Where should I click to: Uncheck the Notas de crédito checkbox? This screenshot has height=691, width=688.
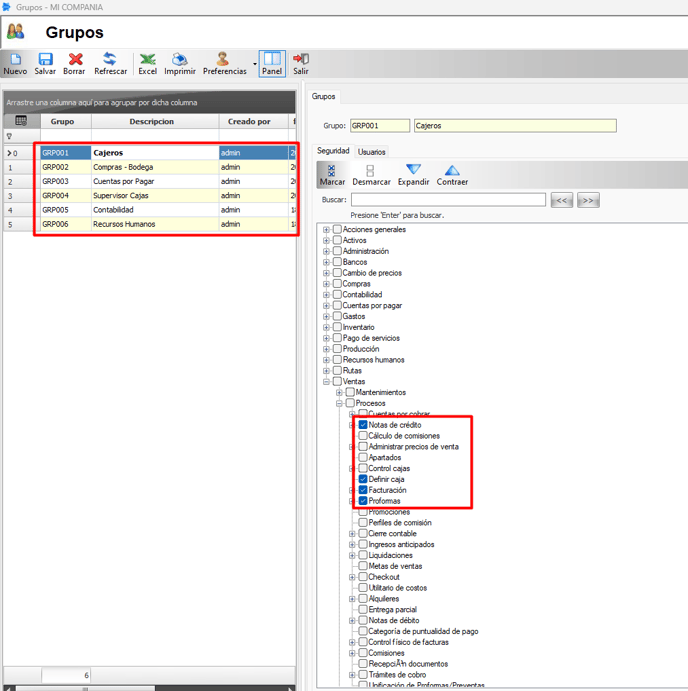tap(363, 425)
